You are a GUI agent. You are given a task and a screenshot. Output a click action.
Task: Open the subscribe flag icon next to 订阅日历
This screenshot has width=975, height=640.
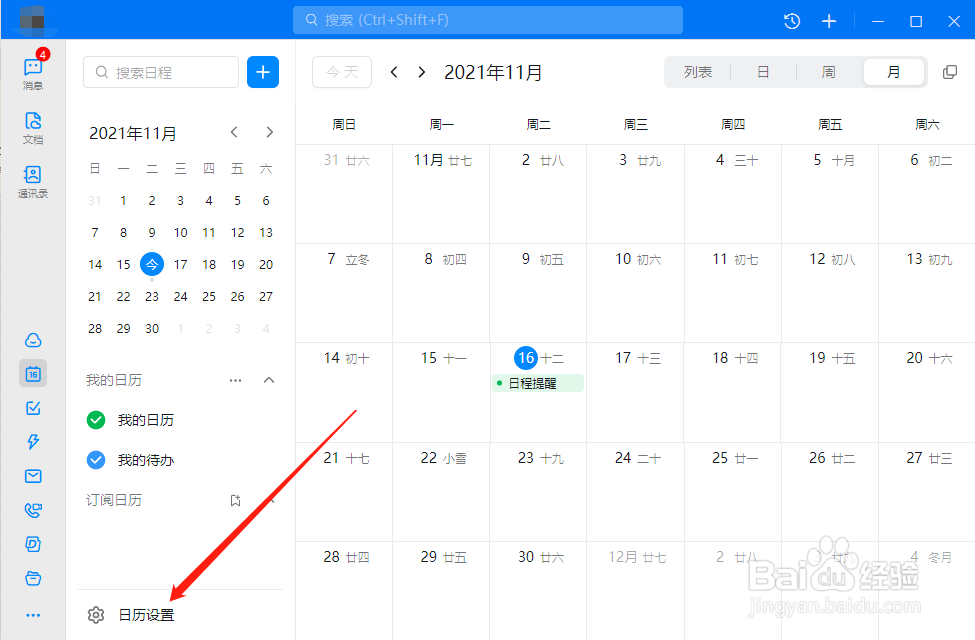click(x=235, y=500)
